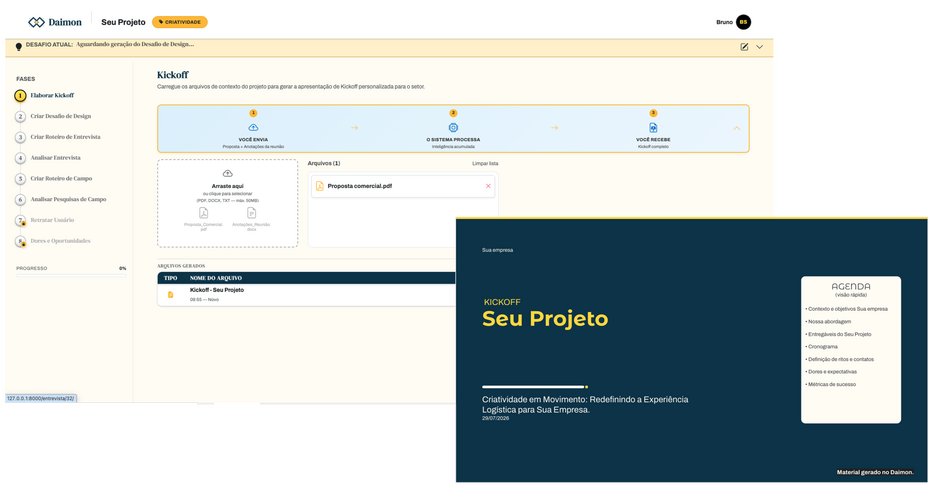Expand the Desafio Atual banner chevron

pyautogui.click(x=759, y=47)
